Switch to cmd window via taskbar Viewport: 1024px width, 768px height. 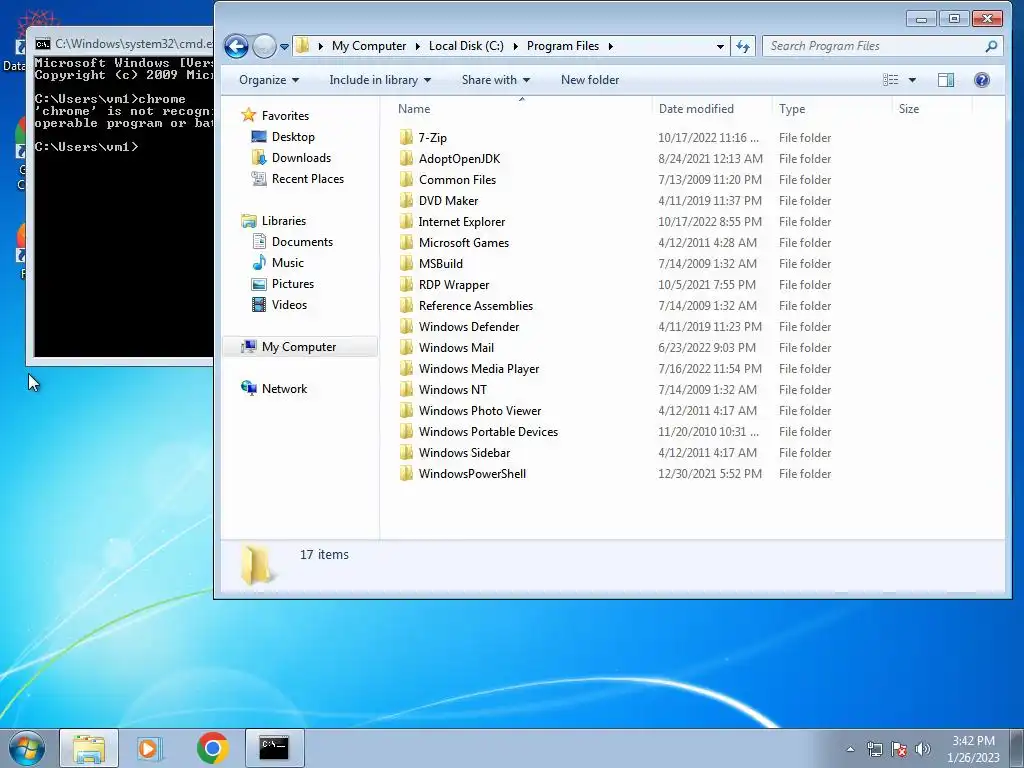tap(274, 748)
